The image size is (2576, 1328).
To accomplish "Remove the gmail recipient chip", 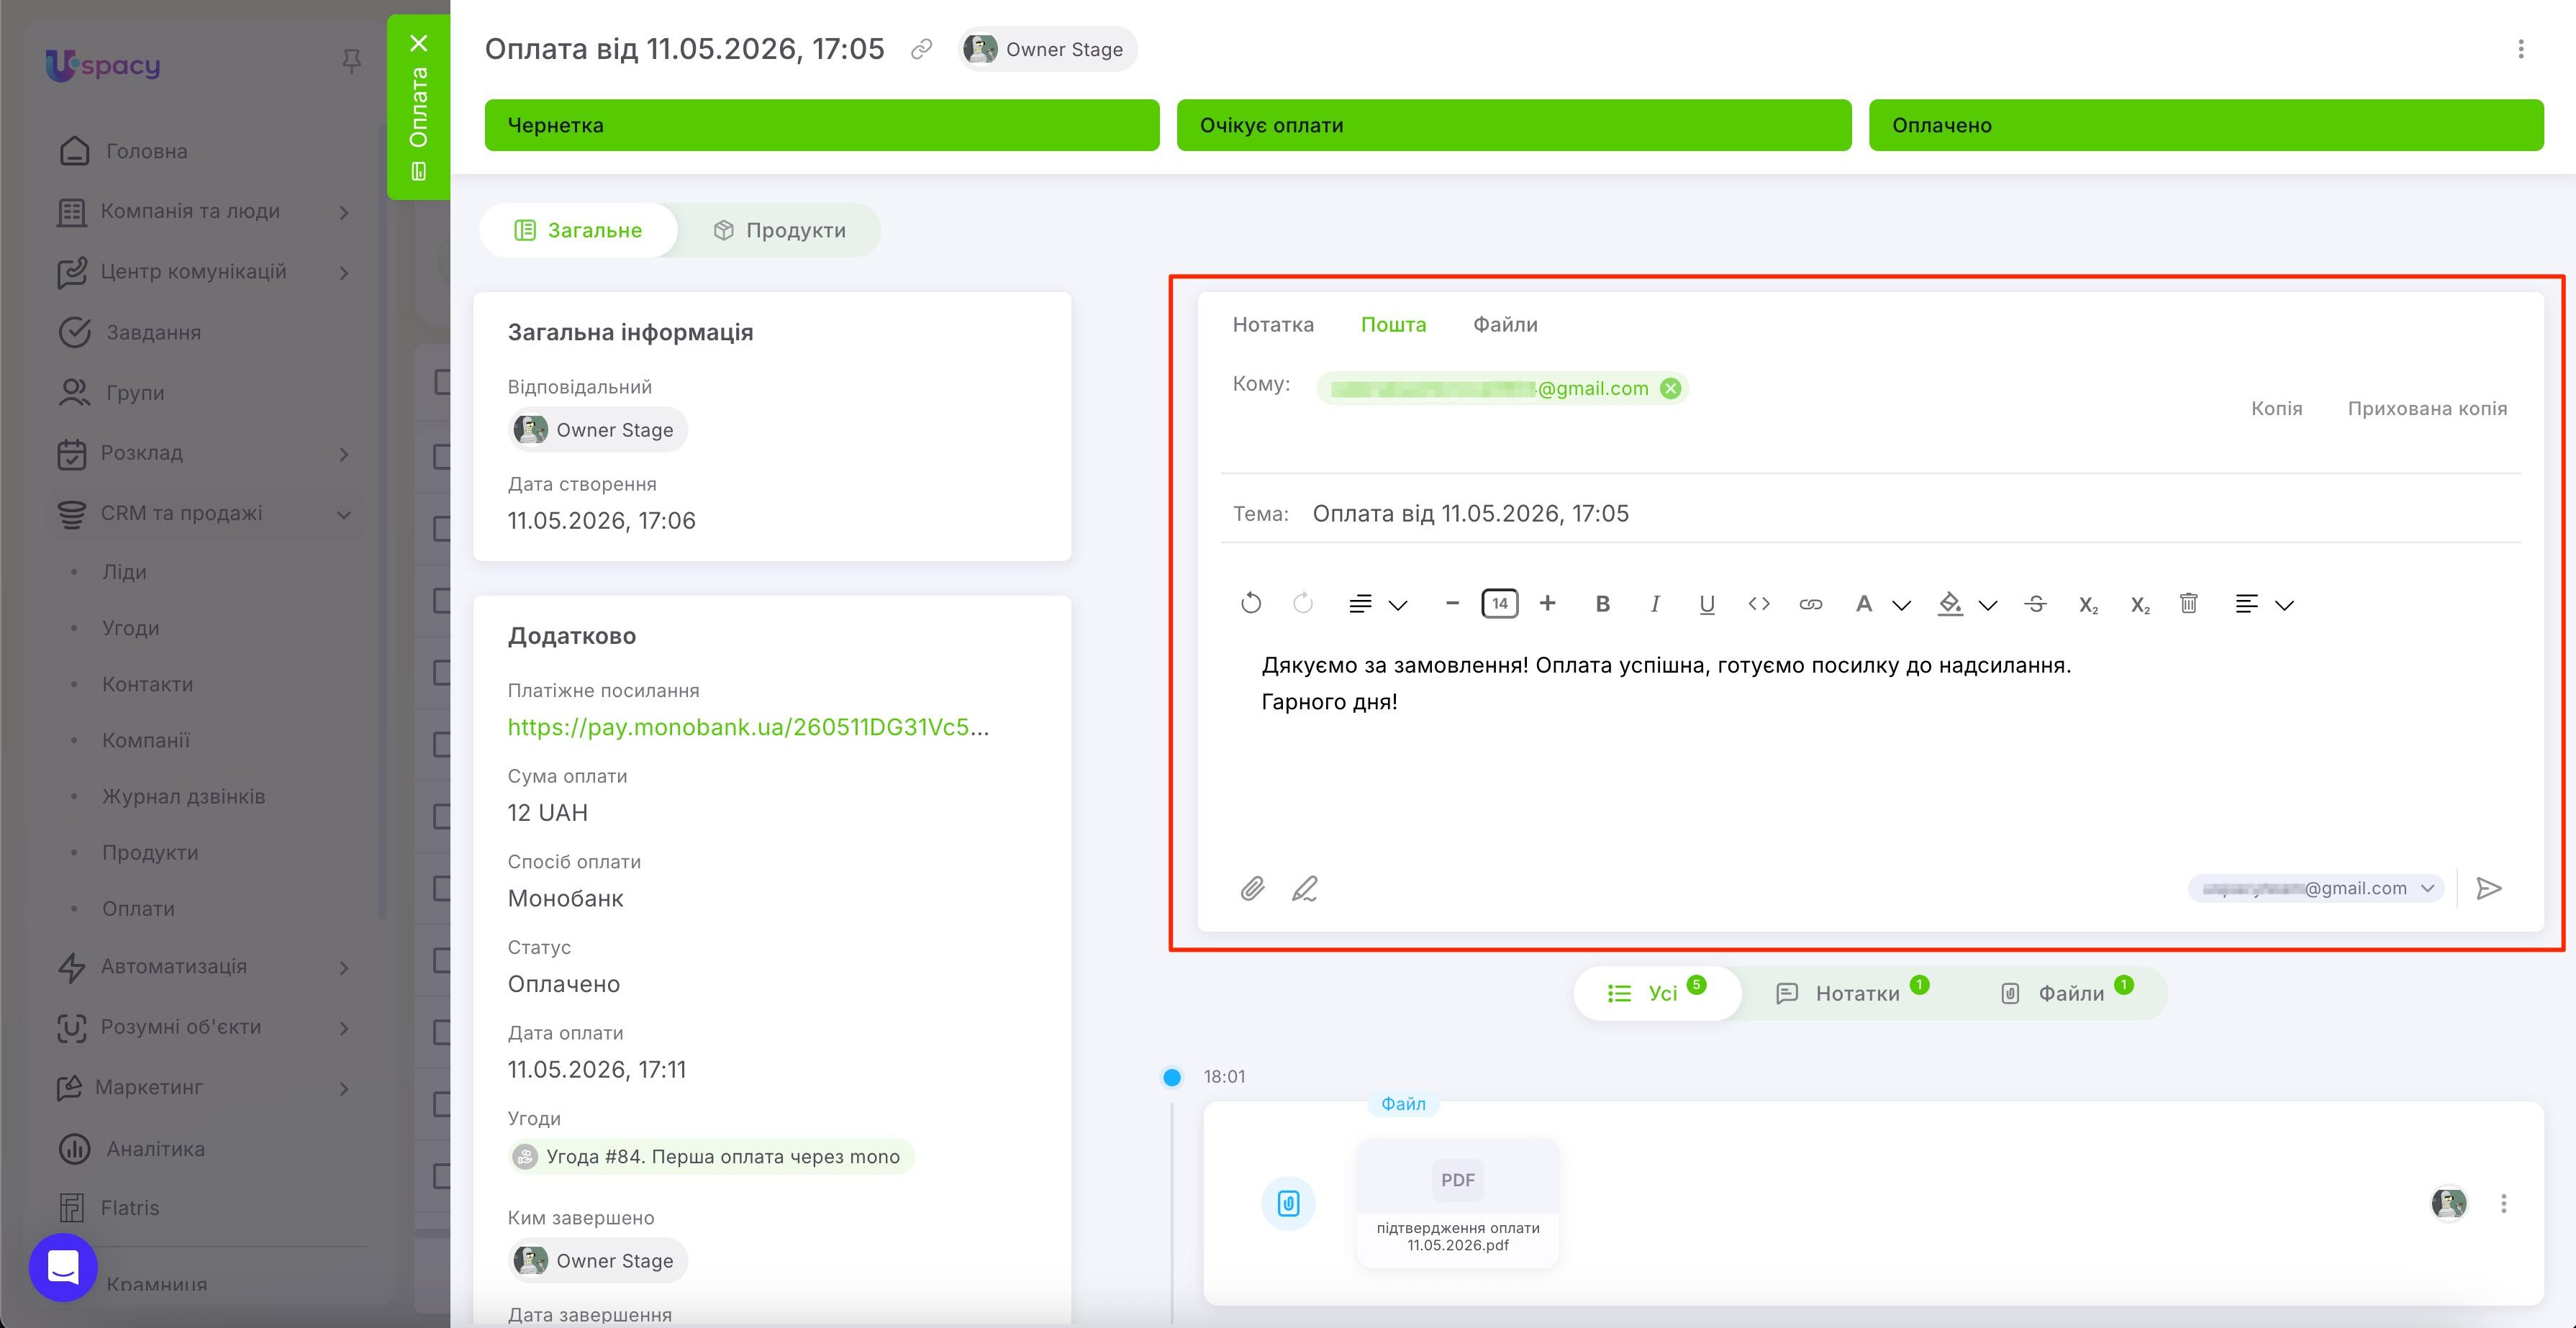I will pos(1670,388).
